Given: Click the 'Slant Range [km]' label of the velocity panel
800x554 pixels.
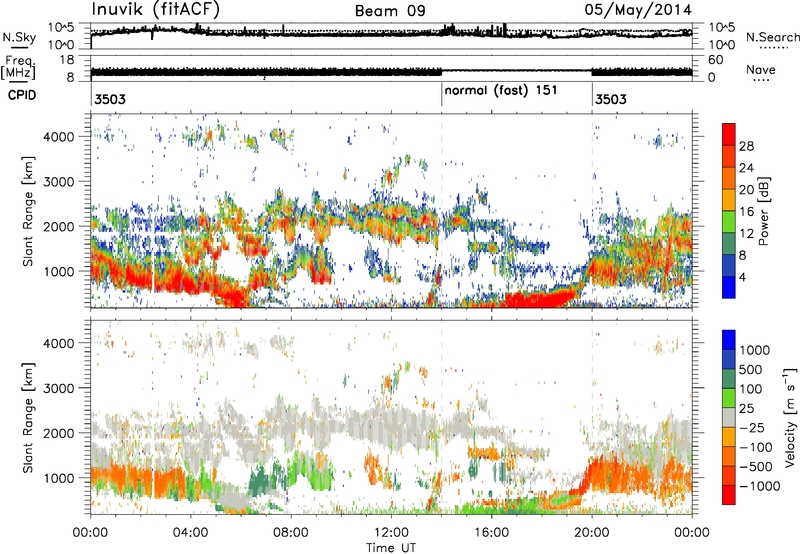Looking at the screenshot, I should click(28, 417).
